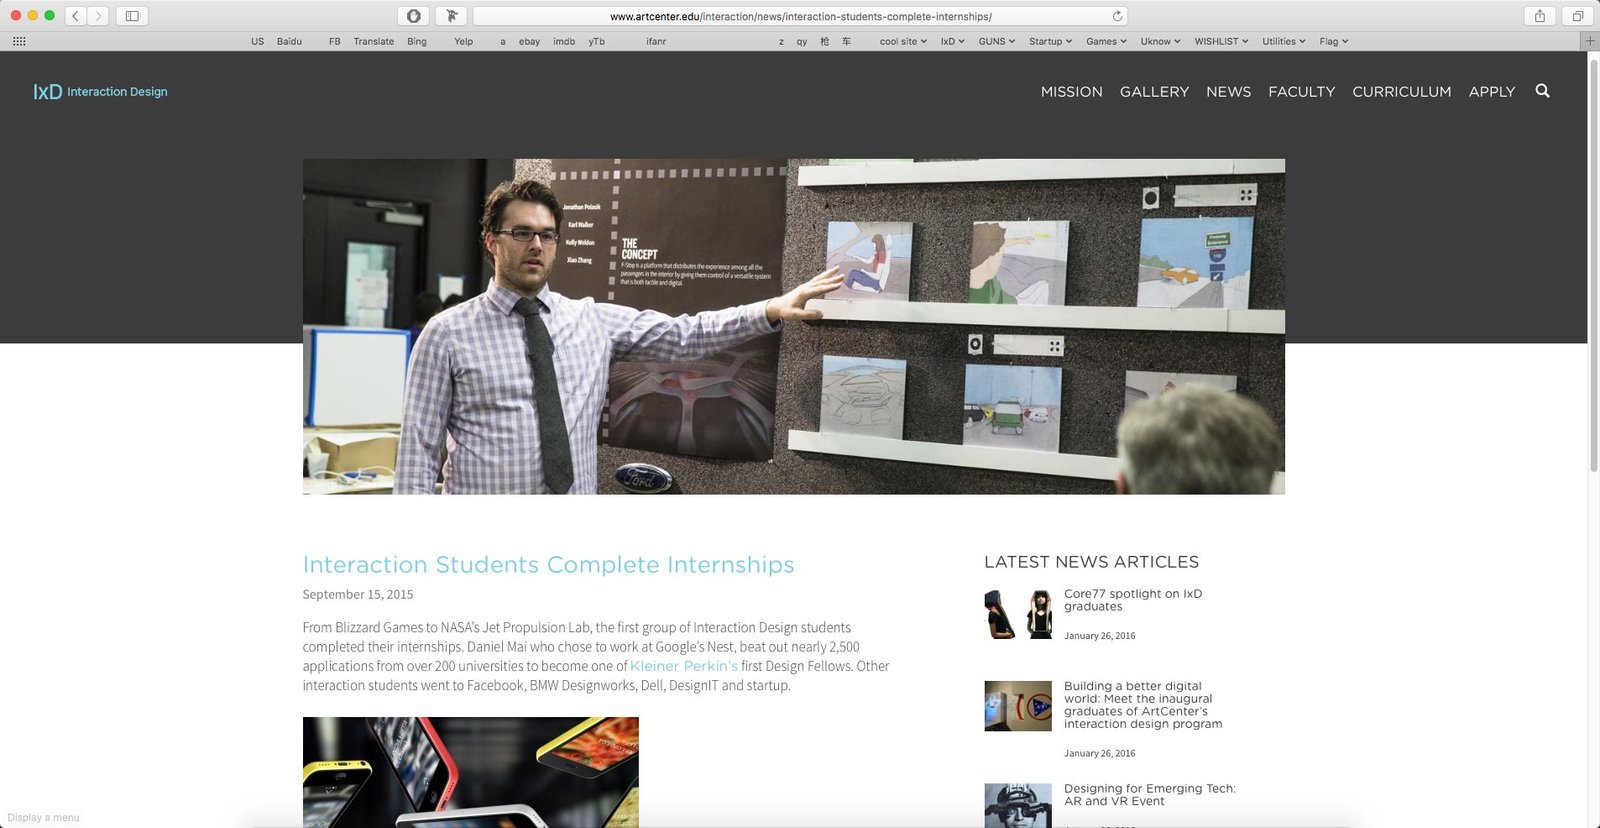1600x828 pixels.
Task: Click the AR and VR Event thumbnail
Action: [1018, 805]
